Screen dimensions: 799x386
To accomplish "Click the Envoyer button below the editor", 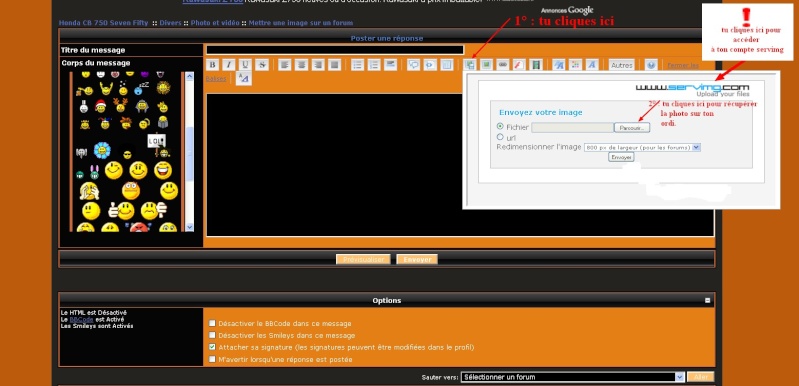I will click(417, 260).
